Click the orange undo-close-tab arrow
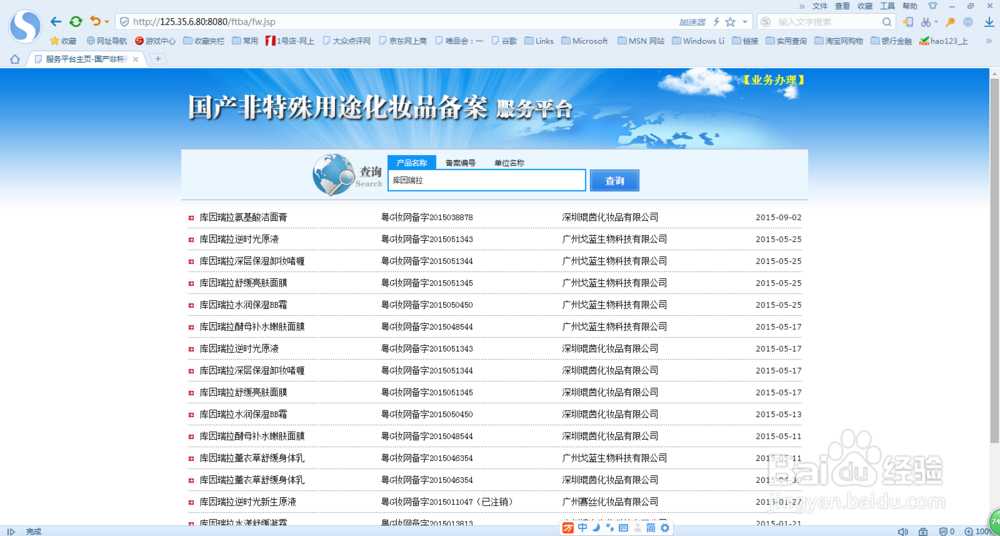The height and width of the screenshot is (536, 1000). (x=95, y=21)
